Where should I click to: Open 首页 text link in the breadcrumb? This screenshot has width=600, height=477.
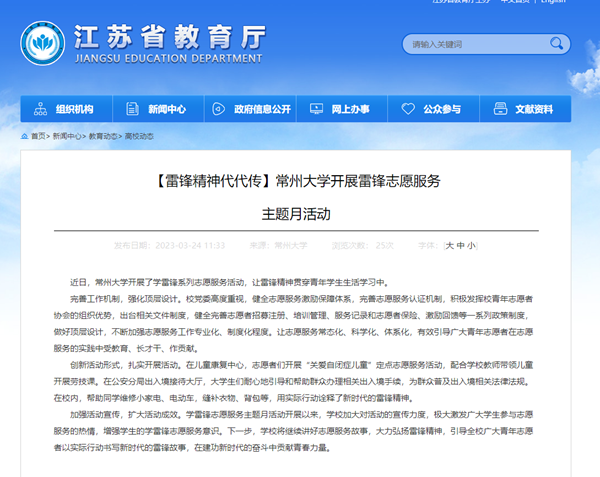[x=38, y=135]
